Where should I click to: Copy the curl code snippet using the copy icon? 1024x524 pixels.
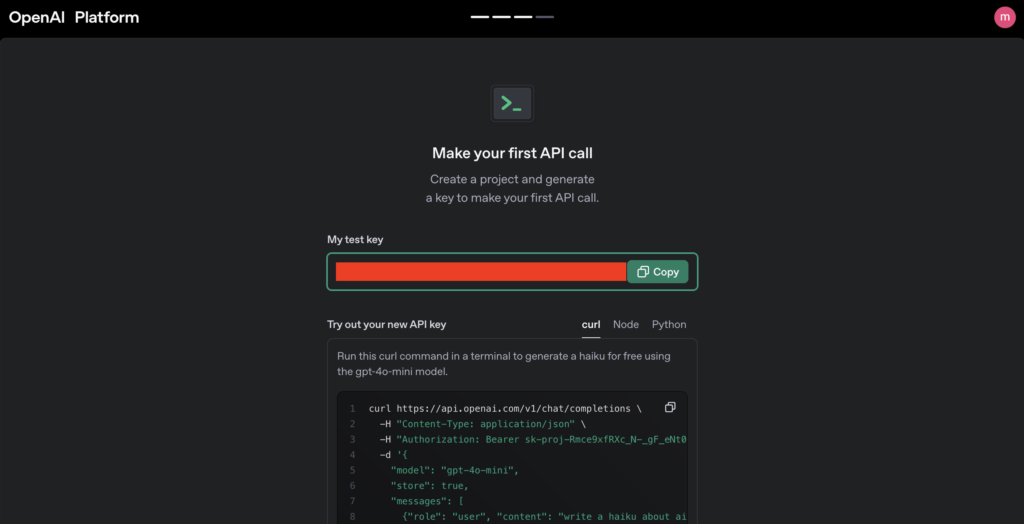click(669, 407)
